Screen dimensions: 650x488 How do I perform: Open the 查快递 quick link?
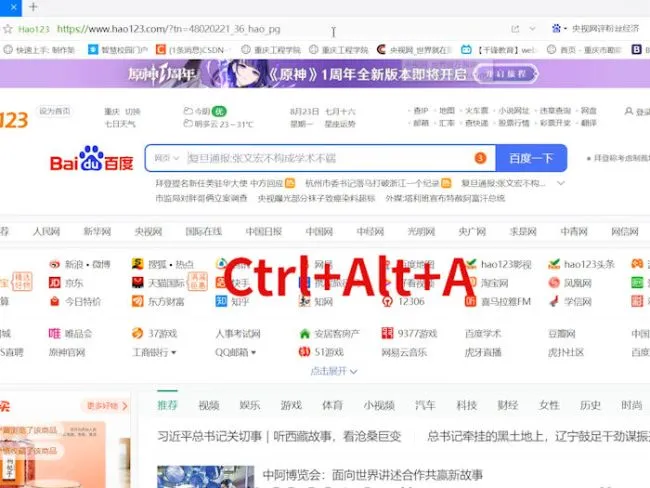[477, 123]
